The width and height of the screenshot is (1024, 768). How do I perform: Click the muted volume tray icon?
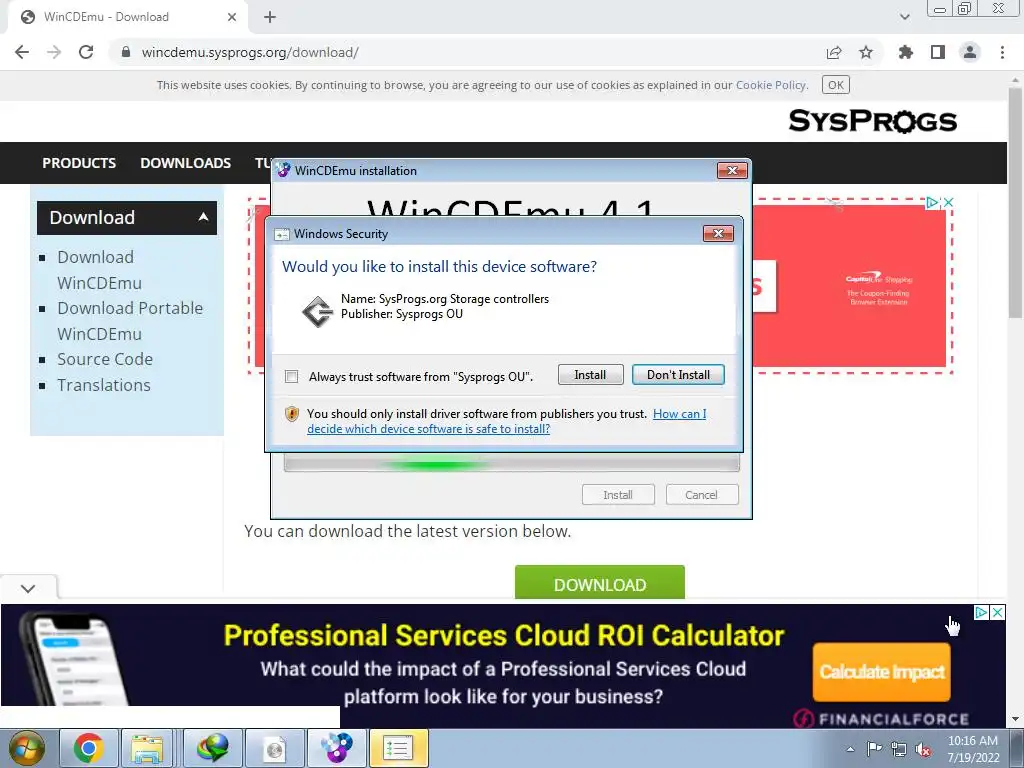(x=923, y=749)
